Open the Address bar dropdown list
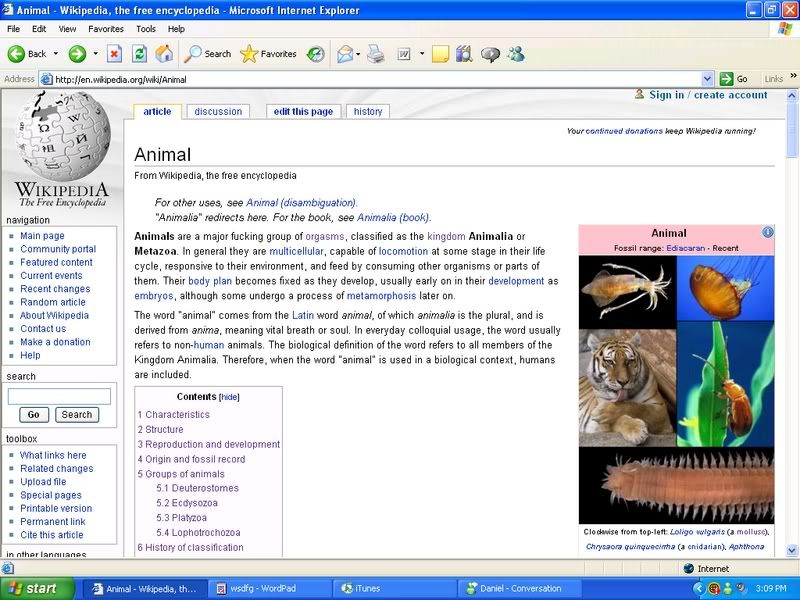Viewport: 800px width, 600px height. point(709,78)
